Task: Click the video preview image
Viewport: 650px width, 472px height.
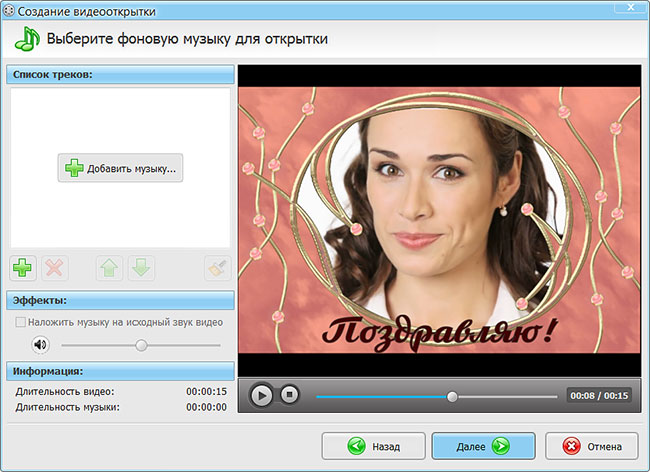Action: click(439, 220)
